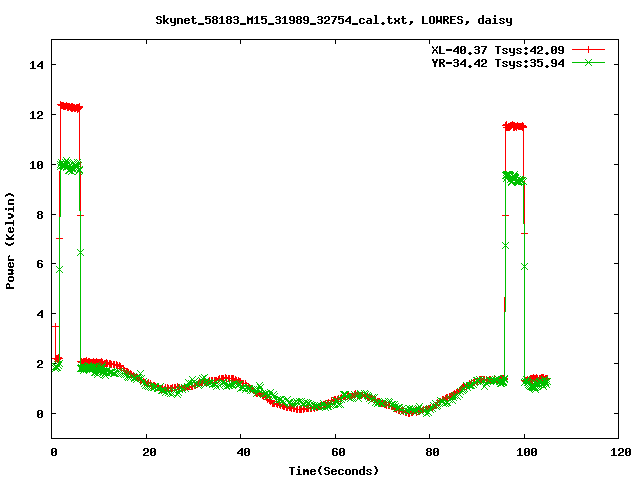Image resolution: width=640 pixels, height=480 pixels.
Task: Click the Time(Seconds) x-axis label
Action: tap(334, 471)
